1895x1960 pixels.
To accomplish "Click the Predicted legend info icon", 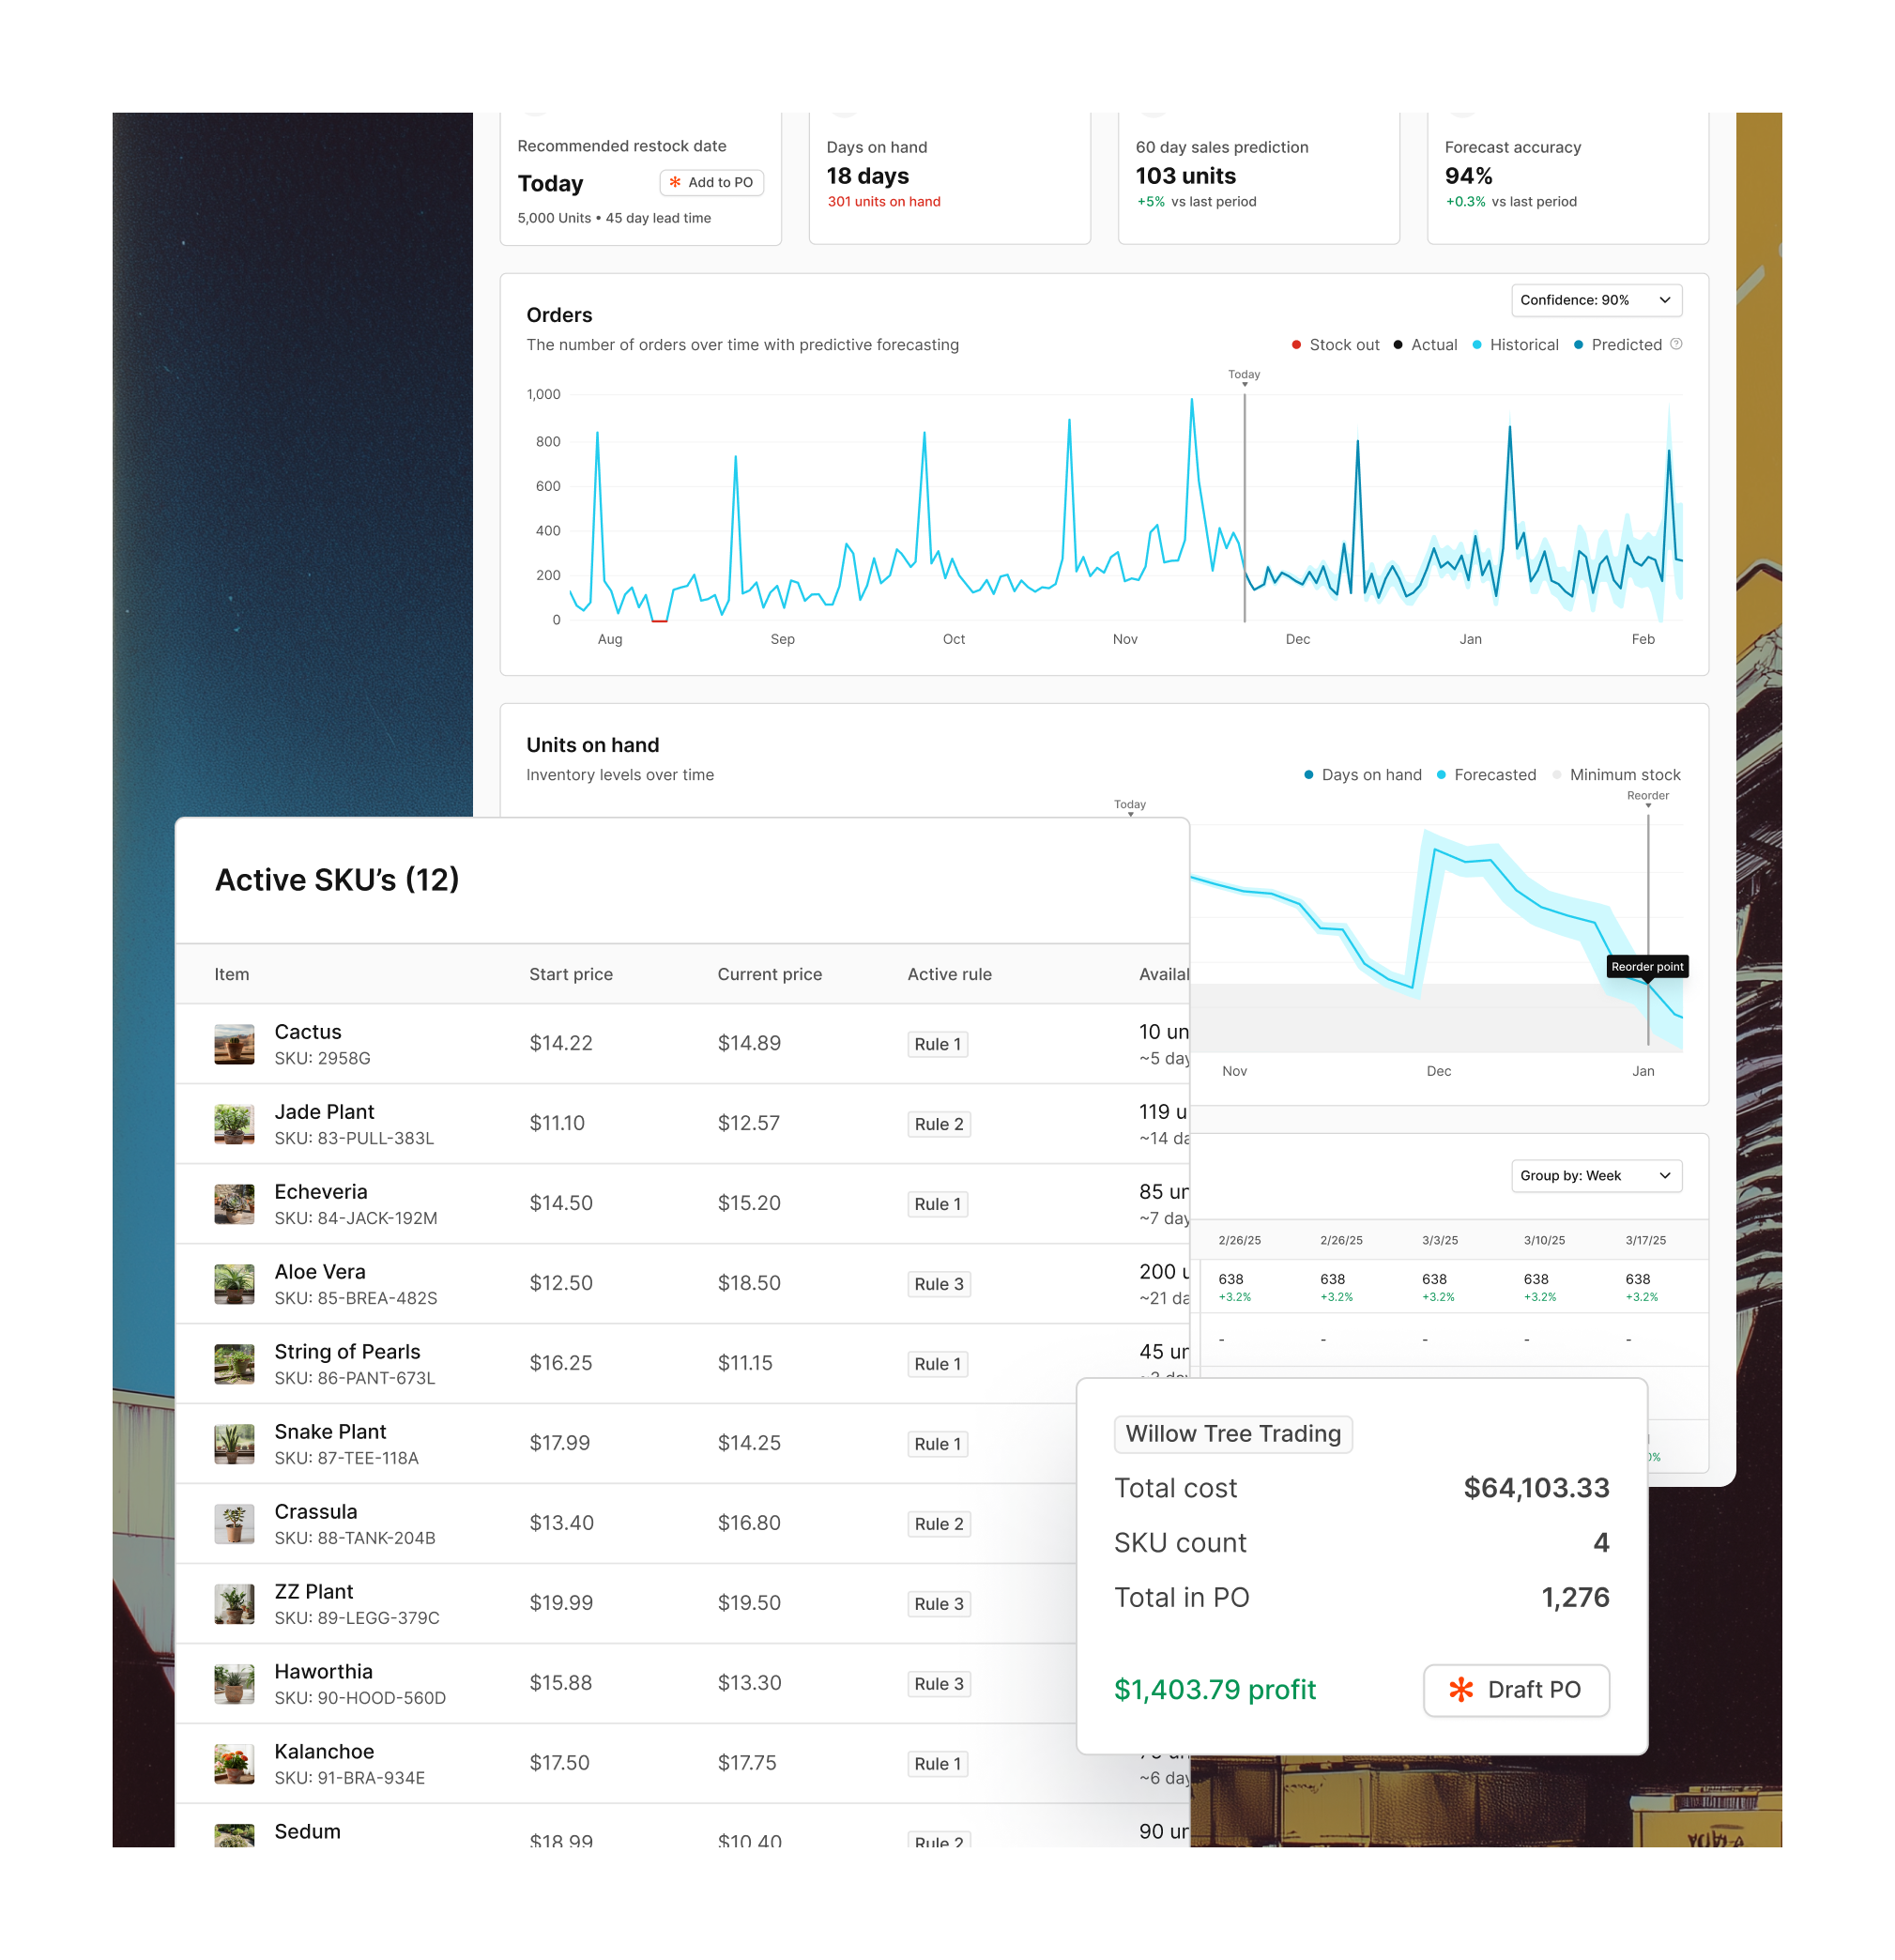I will point(1677,344).
